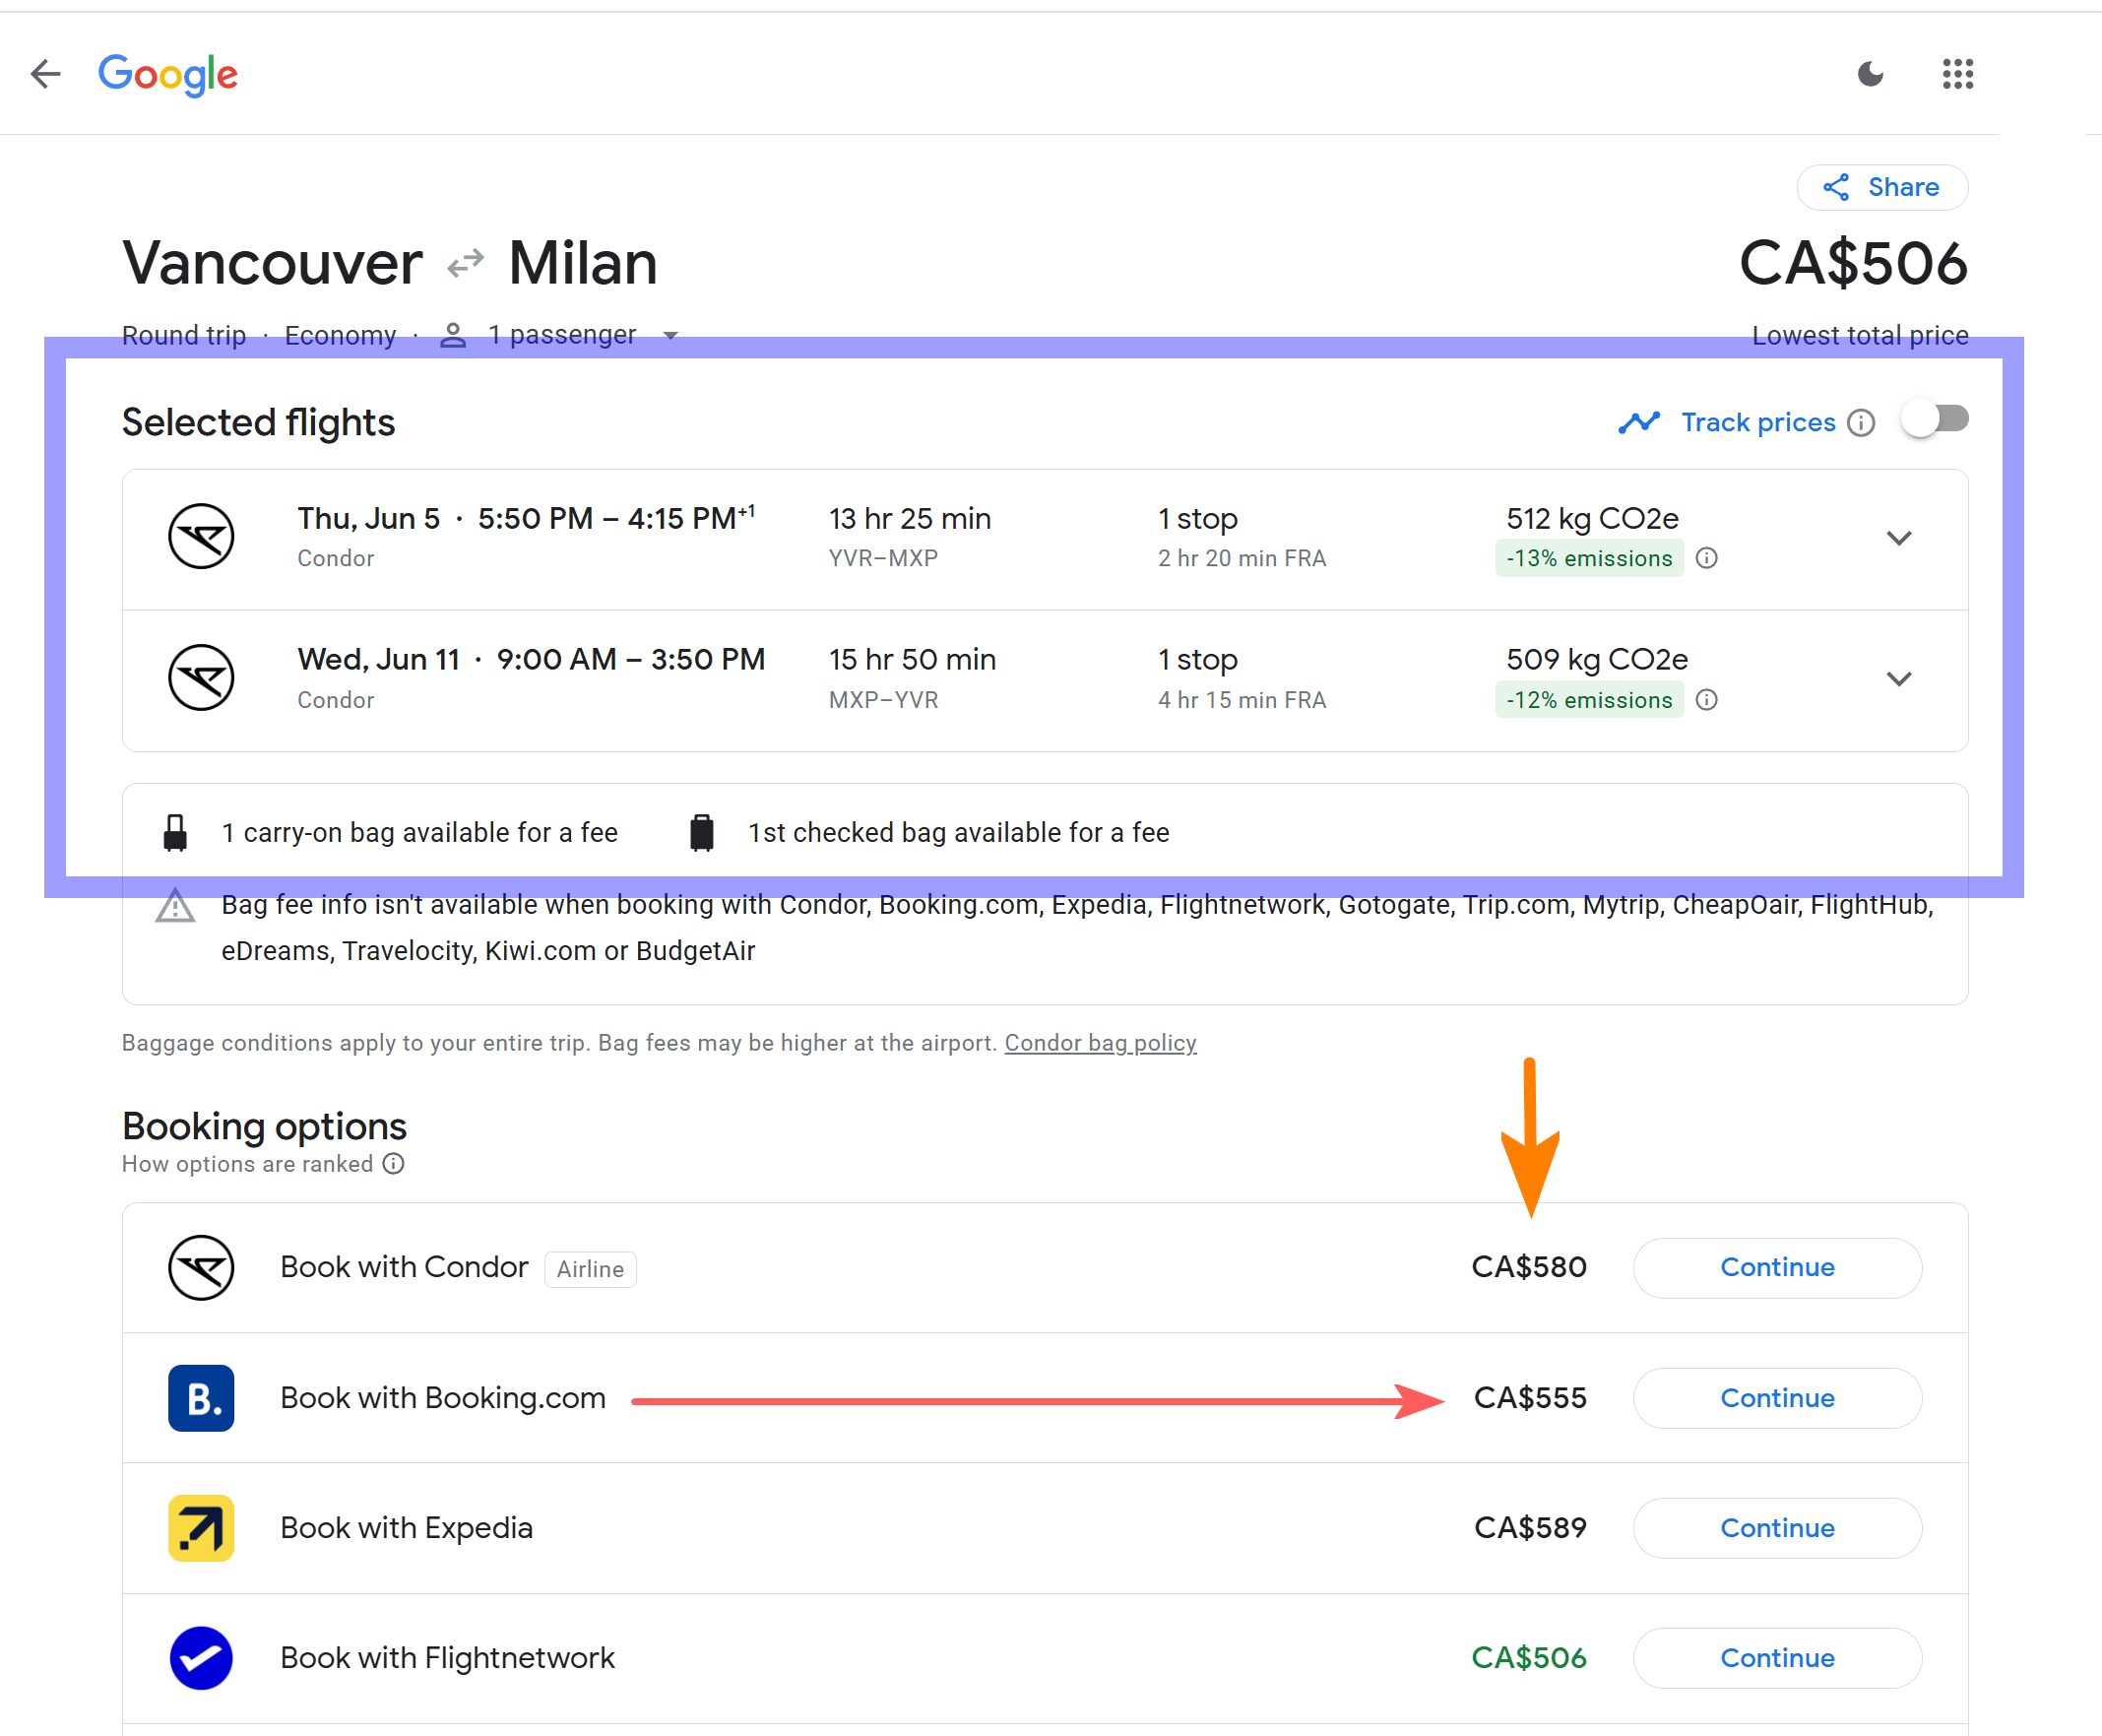Click the -13% emissions badge
Screen dimensions: 2102x1736
tap(1589, 558)
